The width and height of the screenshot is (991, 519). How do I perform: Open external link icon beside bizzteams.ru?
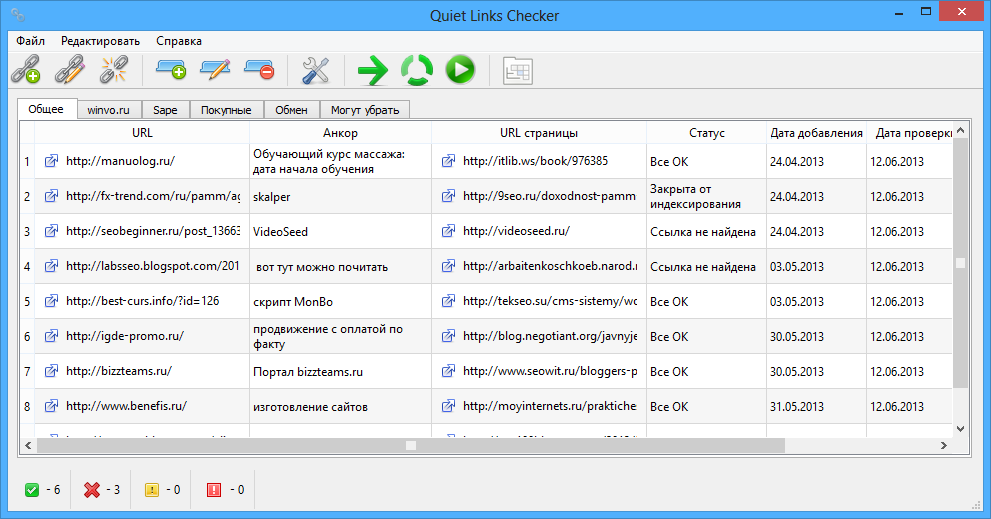[x=51, y=371]
